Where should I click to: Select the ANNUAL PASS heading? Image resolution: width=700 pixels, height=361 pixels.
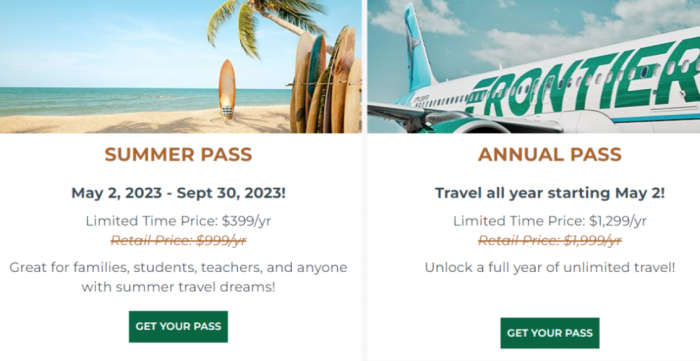[550, 155]
